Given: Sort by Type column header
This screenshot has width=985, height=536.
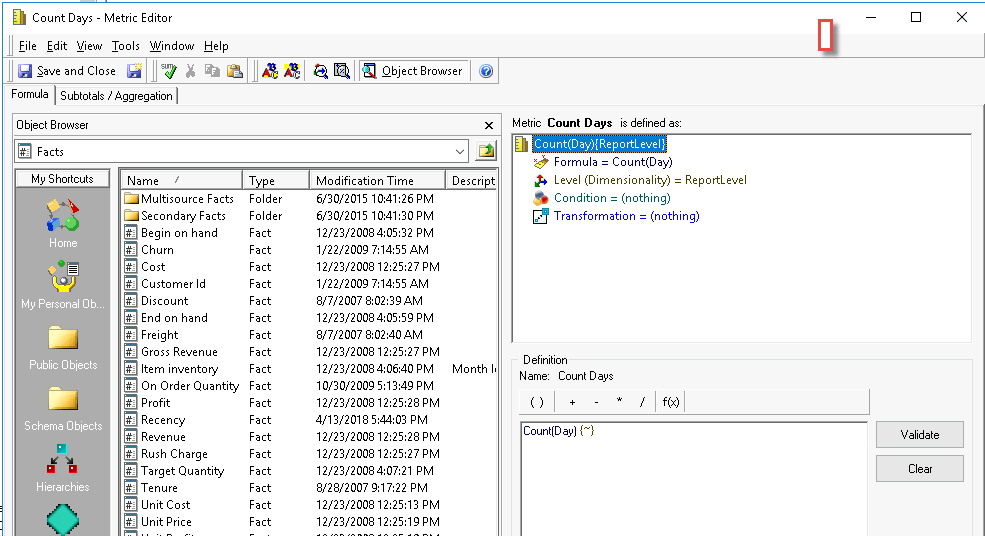Looking at the screenshot, I should tap(276, 180).
